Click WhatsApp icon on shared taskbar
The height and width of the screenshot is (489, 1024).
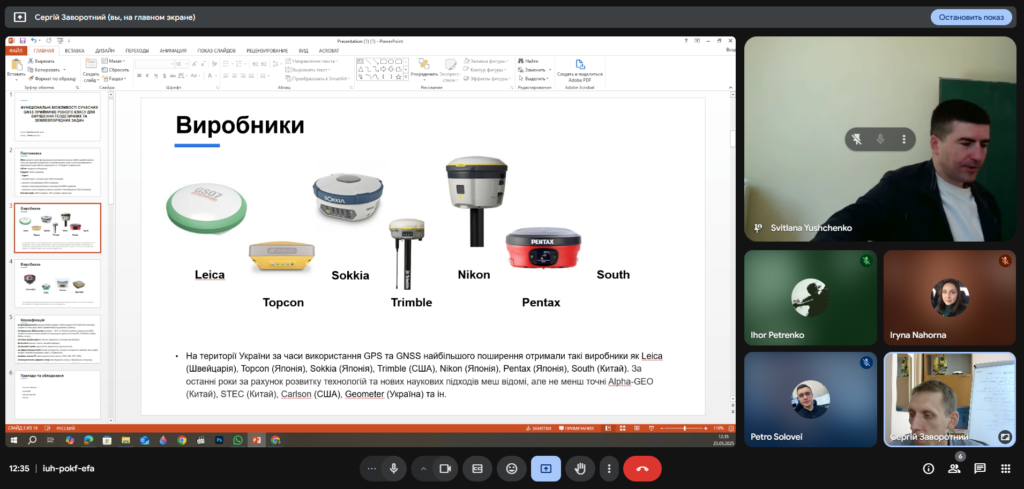238,440
